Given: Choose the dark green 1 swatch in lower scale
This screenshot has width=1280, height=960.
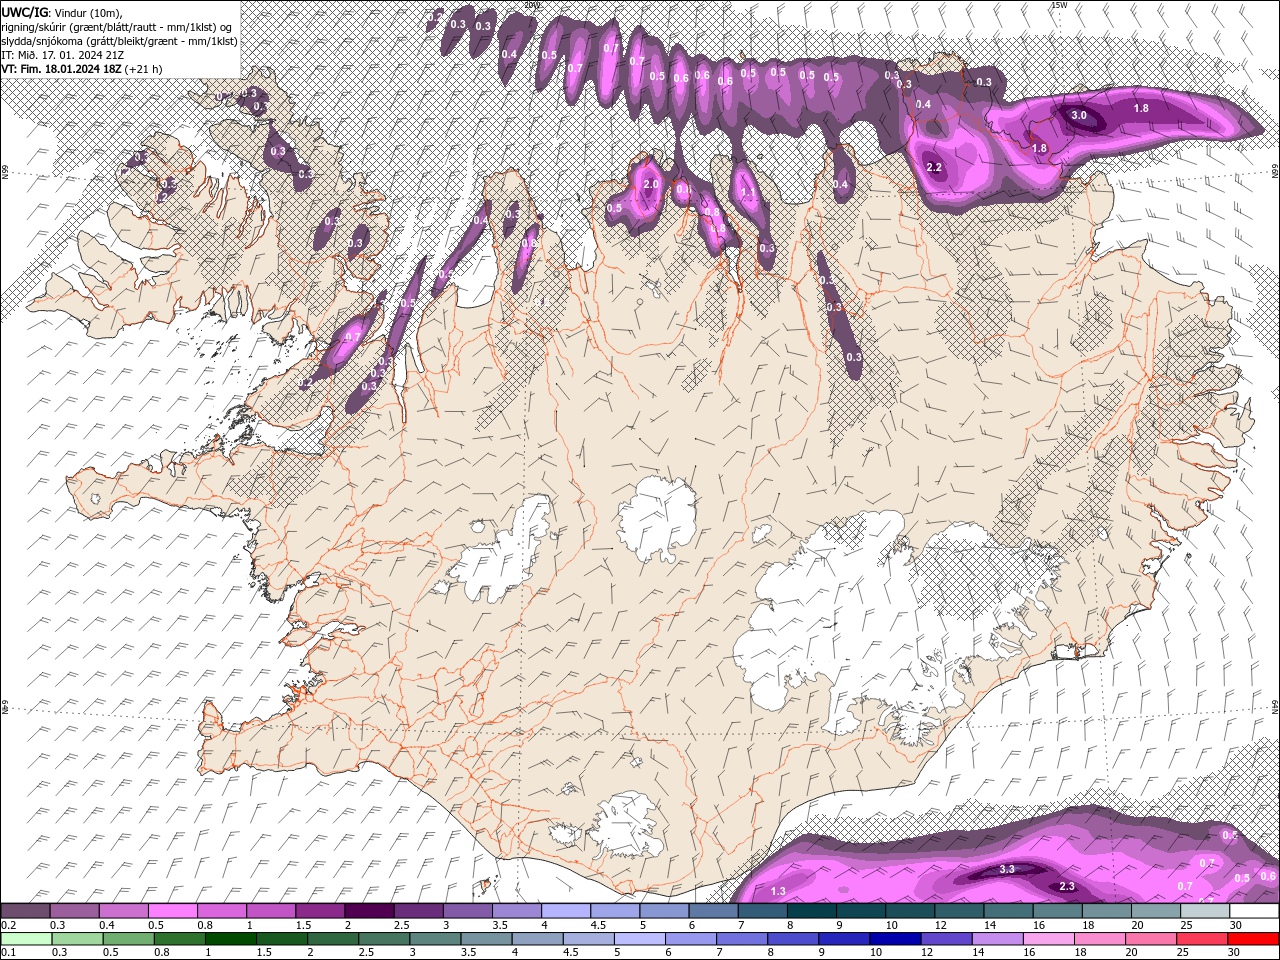Looking at the screenshot, I should pos(232,938).
